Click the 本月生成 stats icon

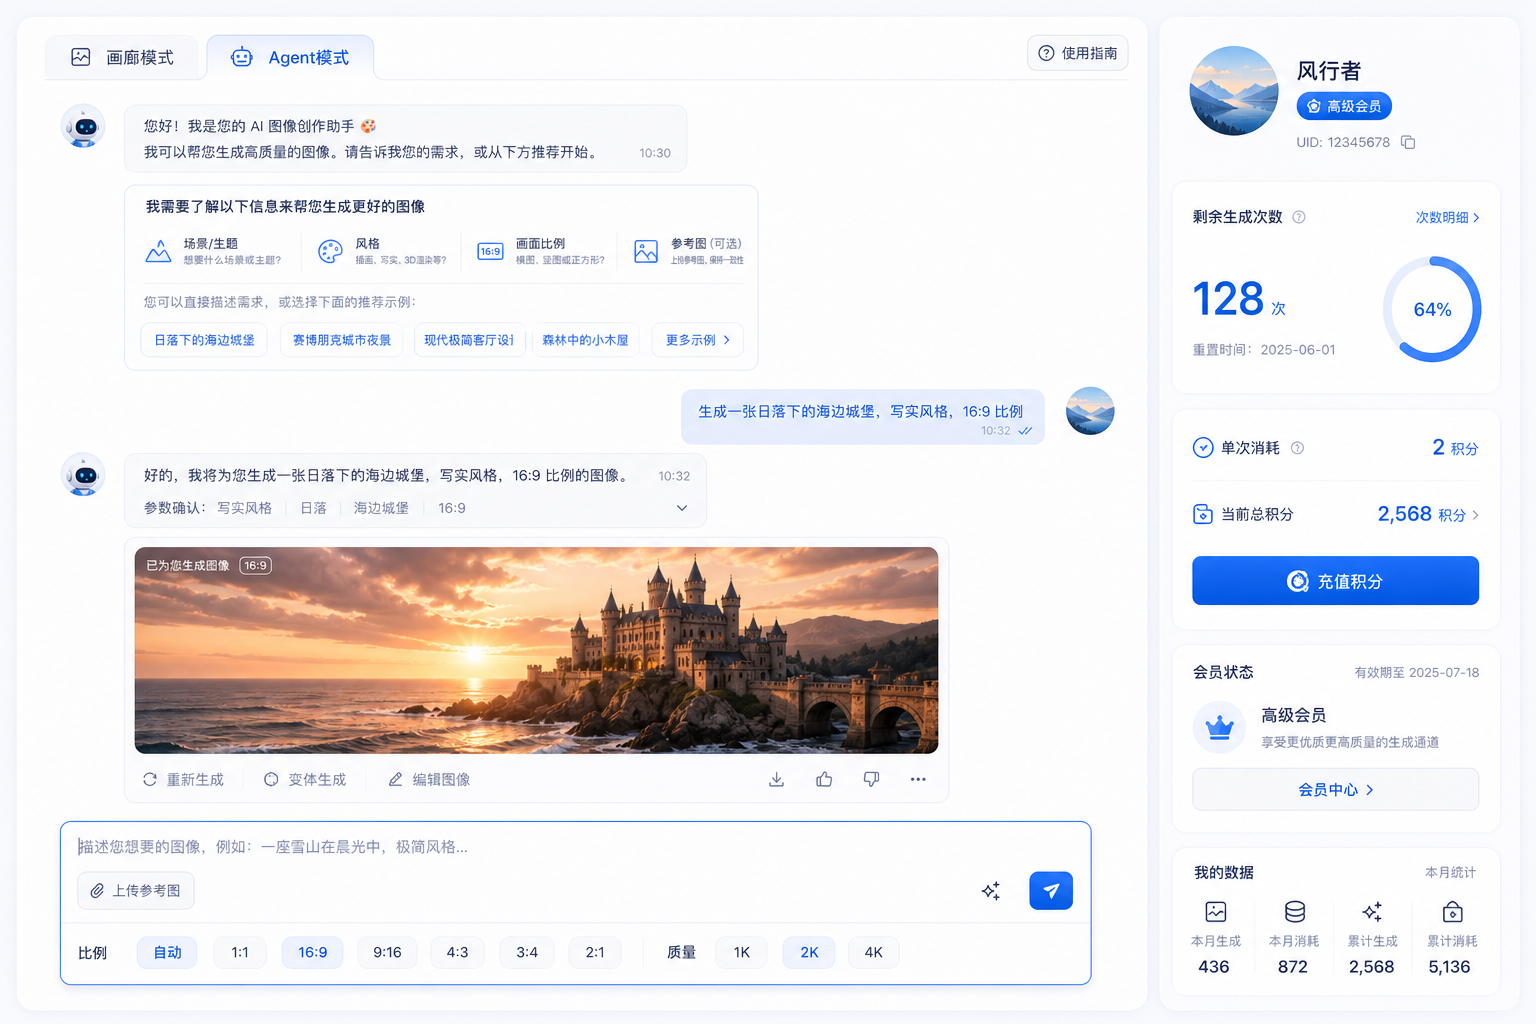click(1216, 912)
